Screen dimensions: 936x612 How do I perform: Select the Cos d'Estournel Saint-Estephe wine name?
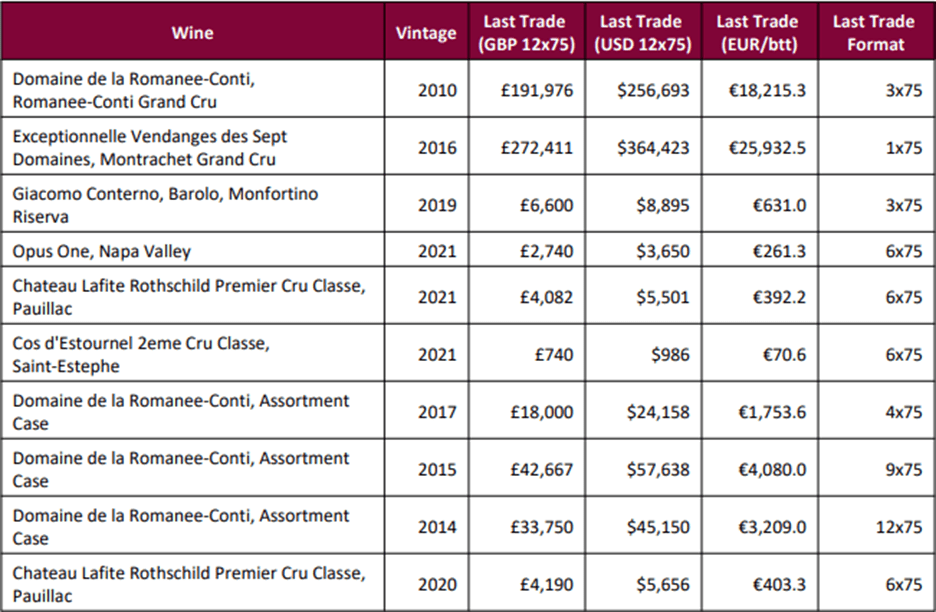coord(141,355)
